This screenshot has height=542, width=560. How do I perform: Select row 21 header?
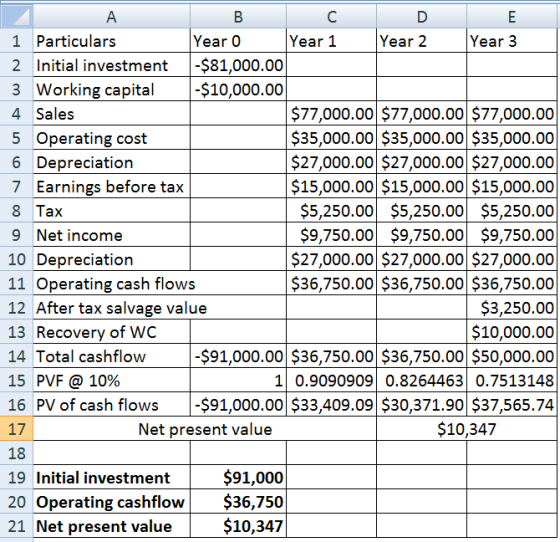(x=16, y=526)
